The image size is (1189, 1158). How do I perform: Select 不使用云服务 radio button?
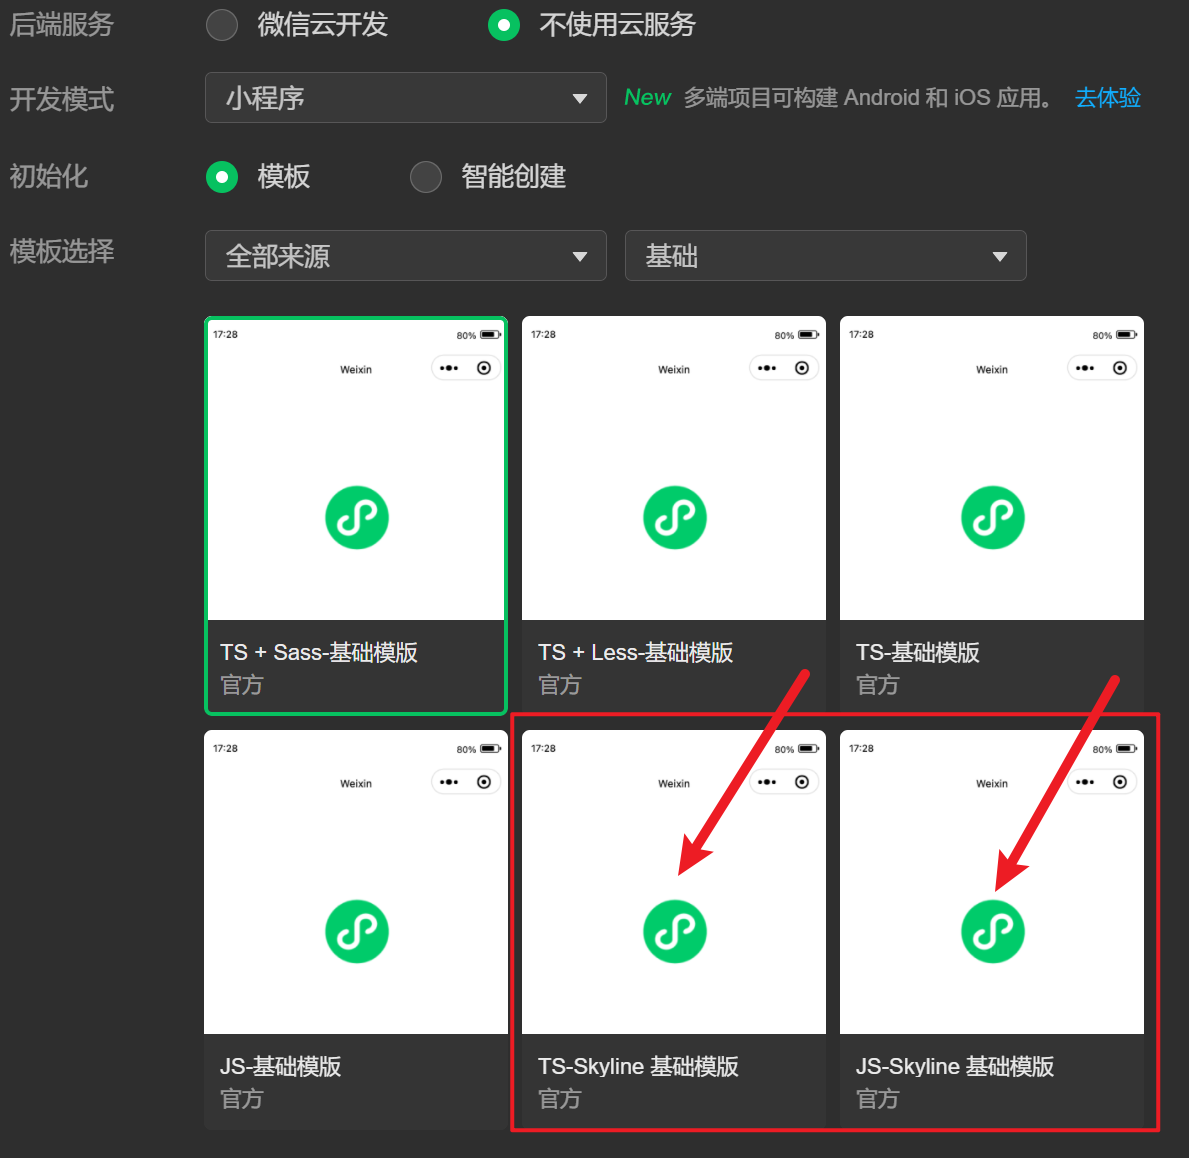[504, 25]
